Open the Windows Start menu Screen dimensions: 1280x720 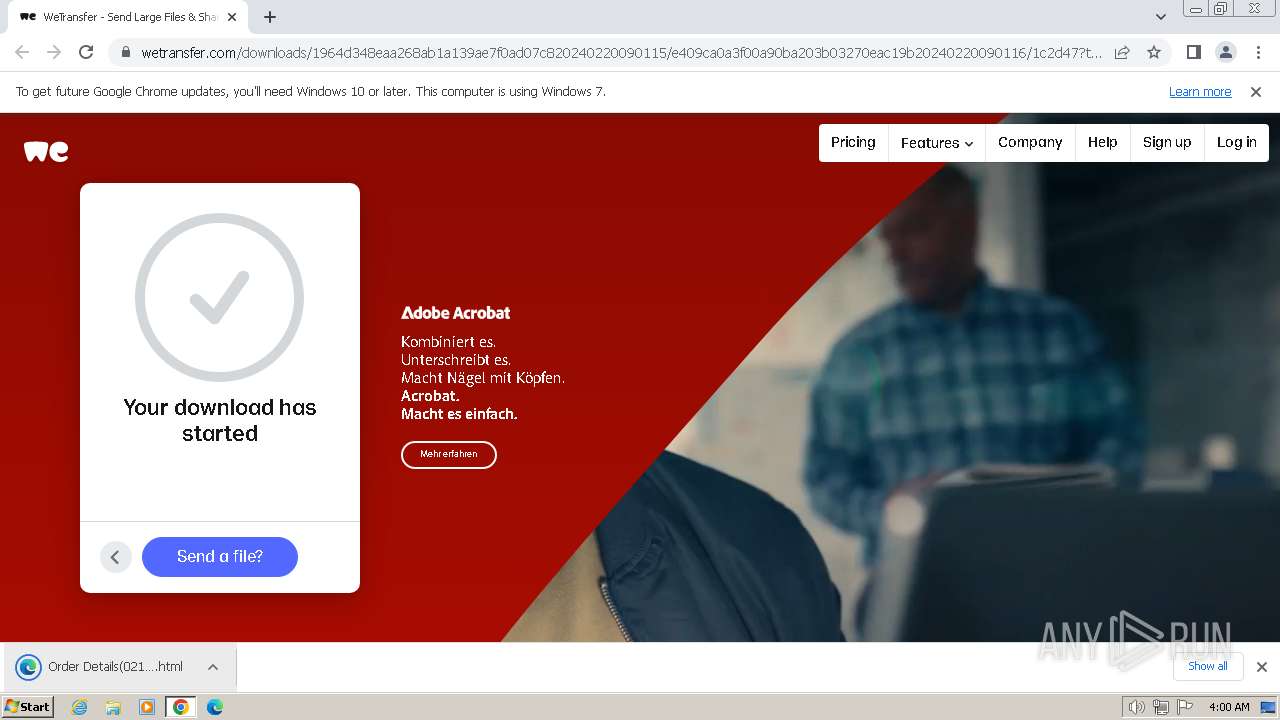tap(28, 707)
